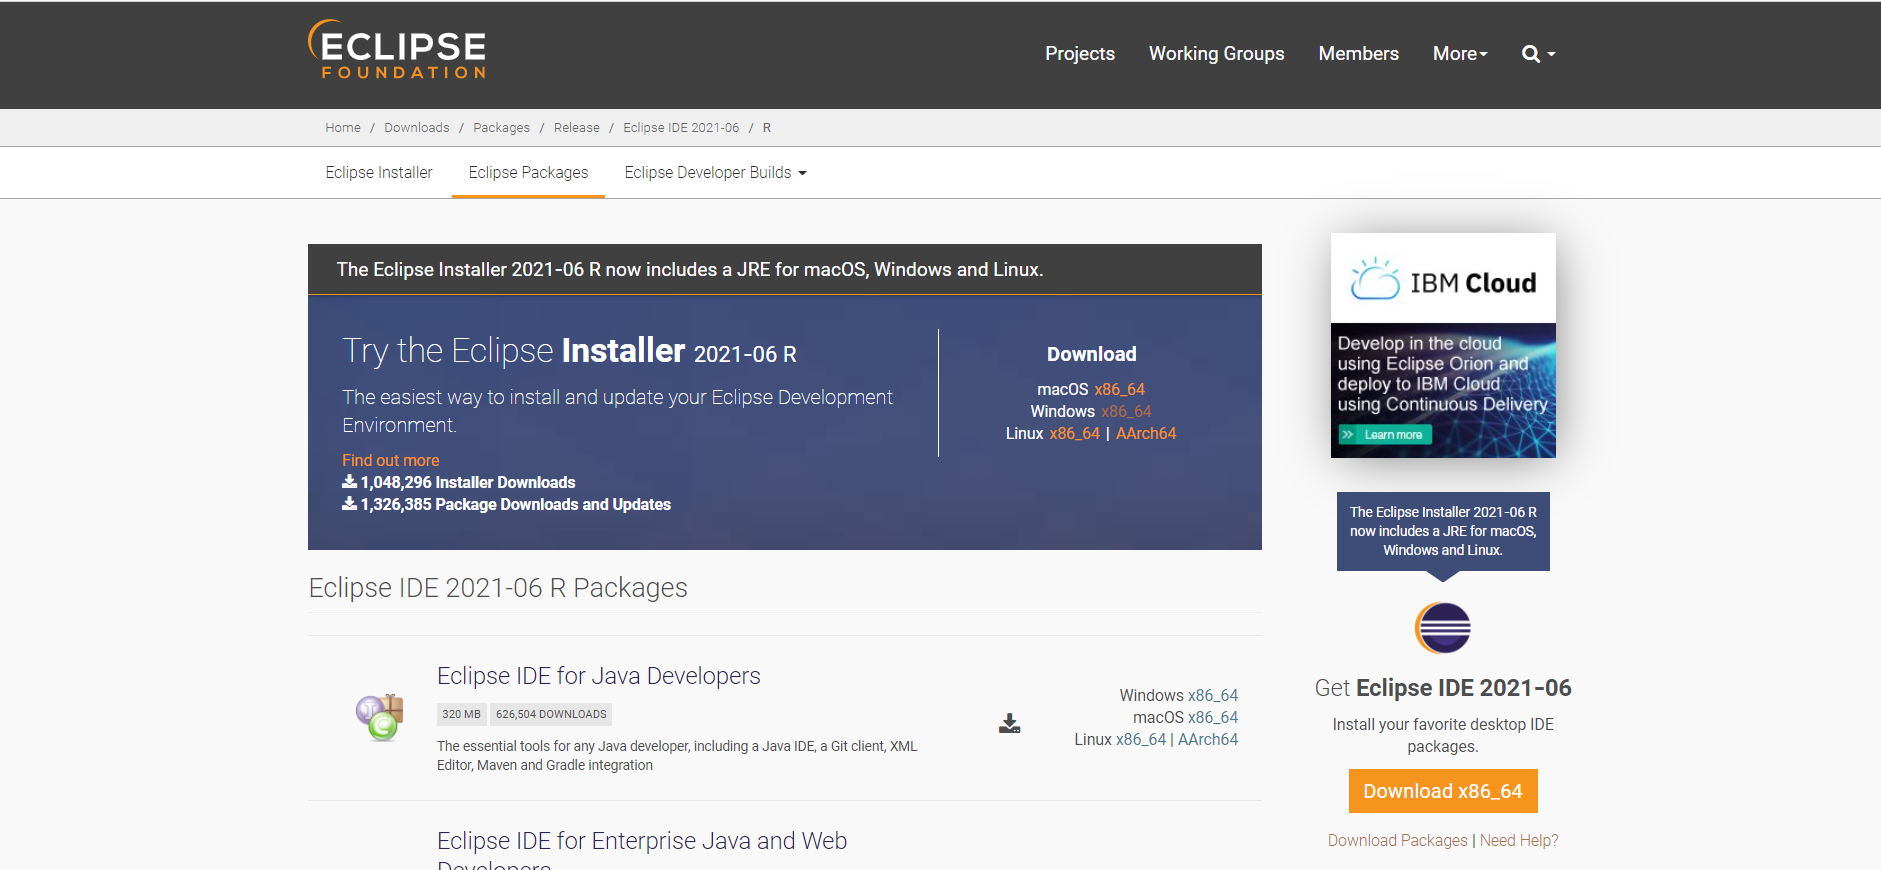Go to Downloads breadcrumb

point(417,128)
